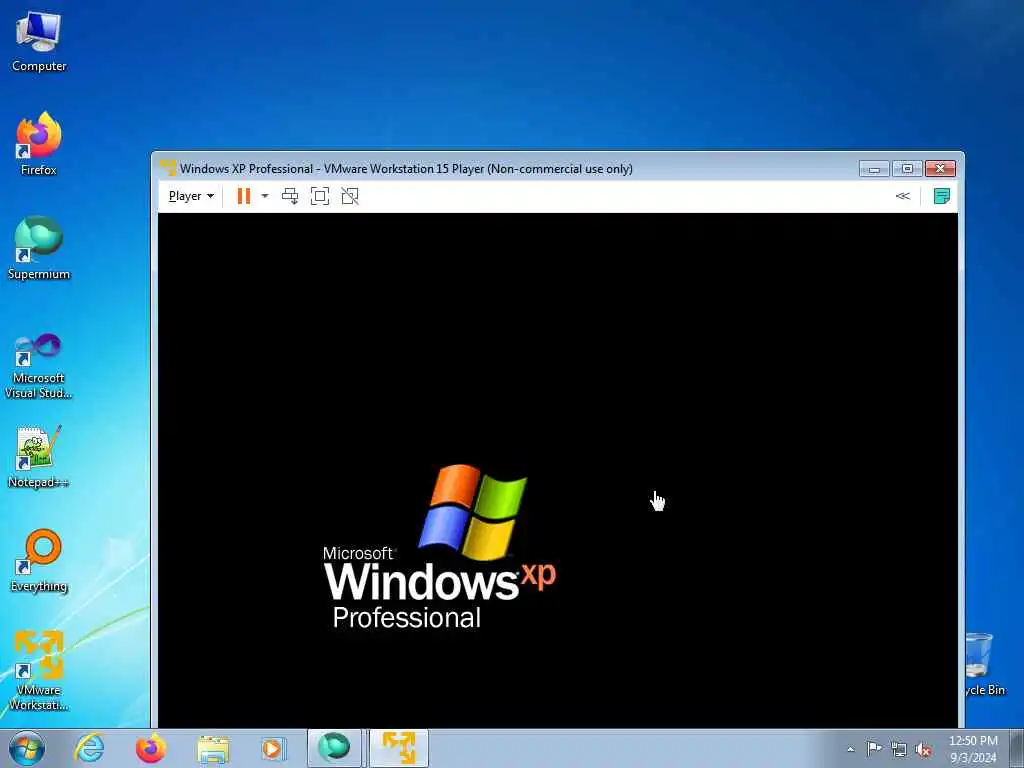Maximize the VMware Player window
The width and height of the screenshot is (1024, 768).
pos(907,168)
